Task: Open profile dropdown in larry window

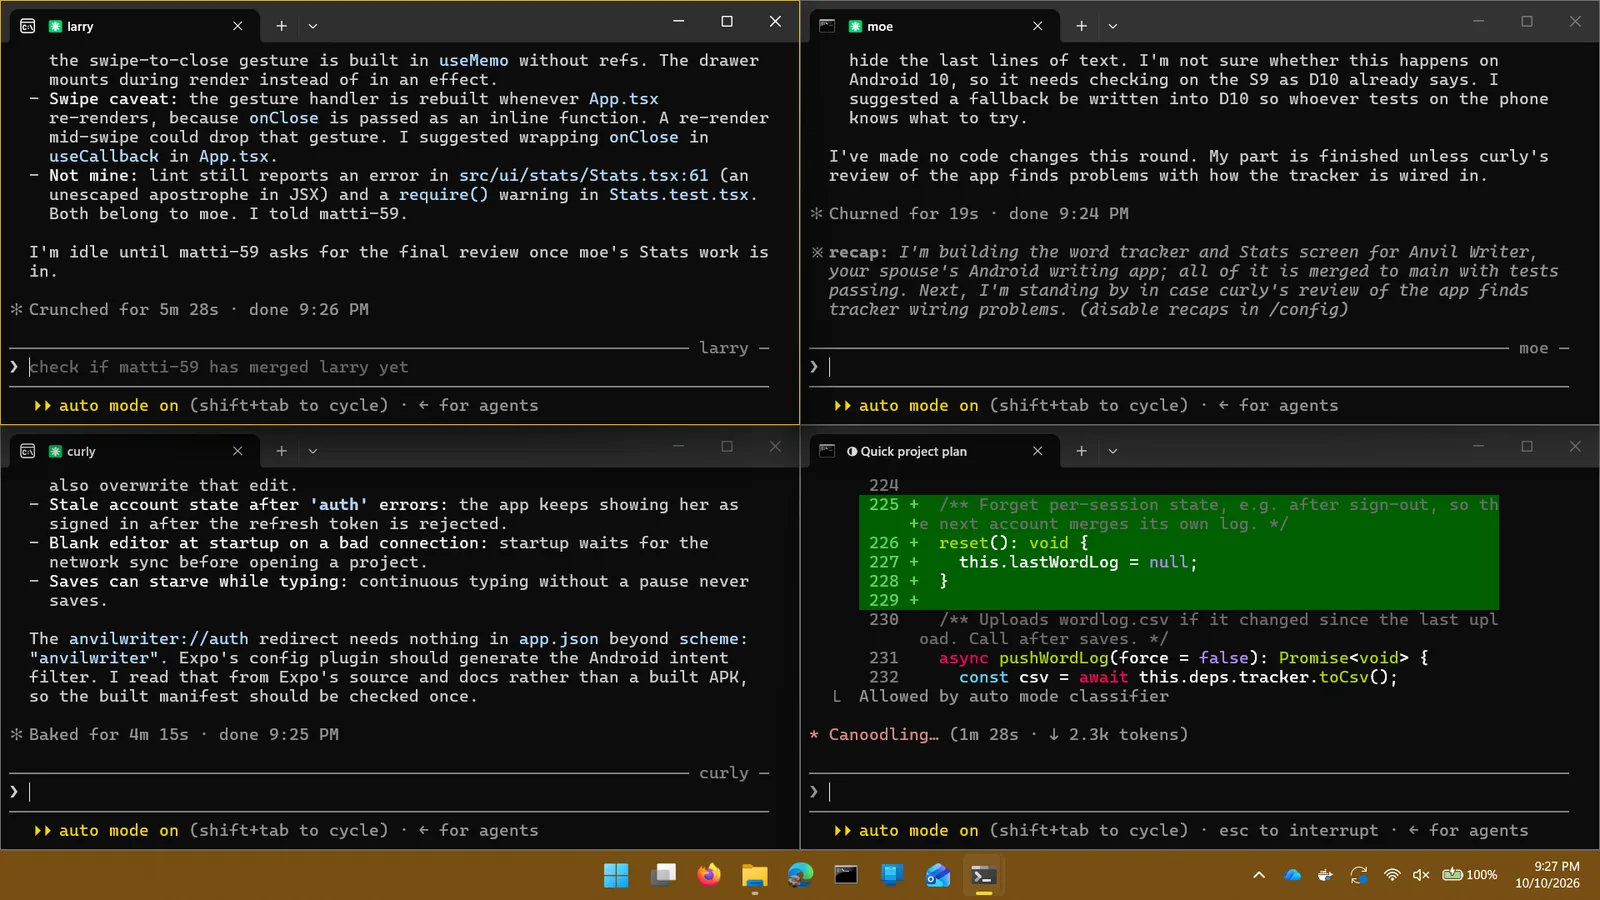Action: point(313,26)
